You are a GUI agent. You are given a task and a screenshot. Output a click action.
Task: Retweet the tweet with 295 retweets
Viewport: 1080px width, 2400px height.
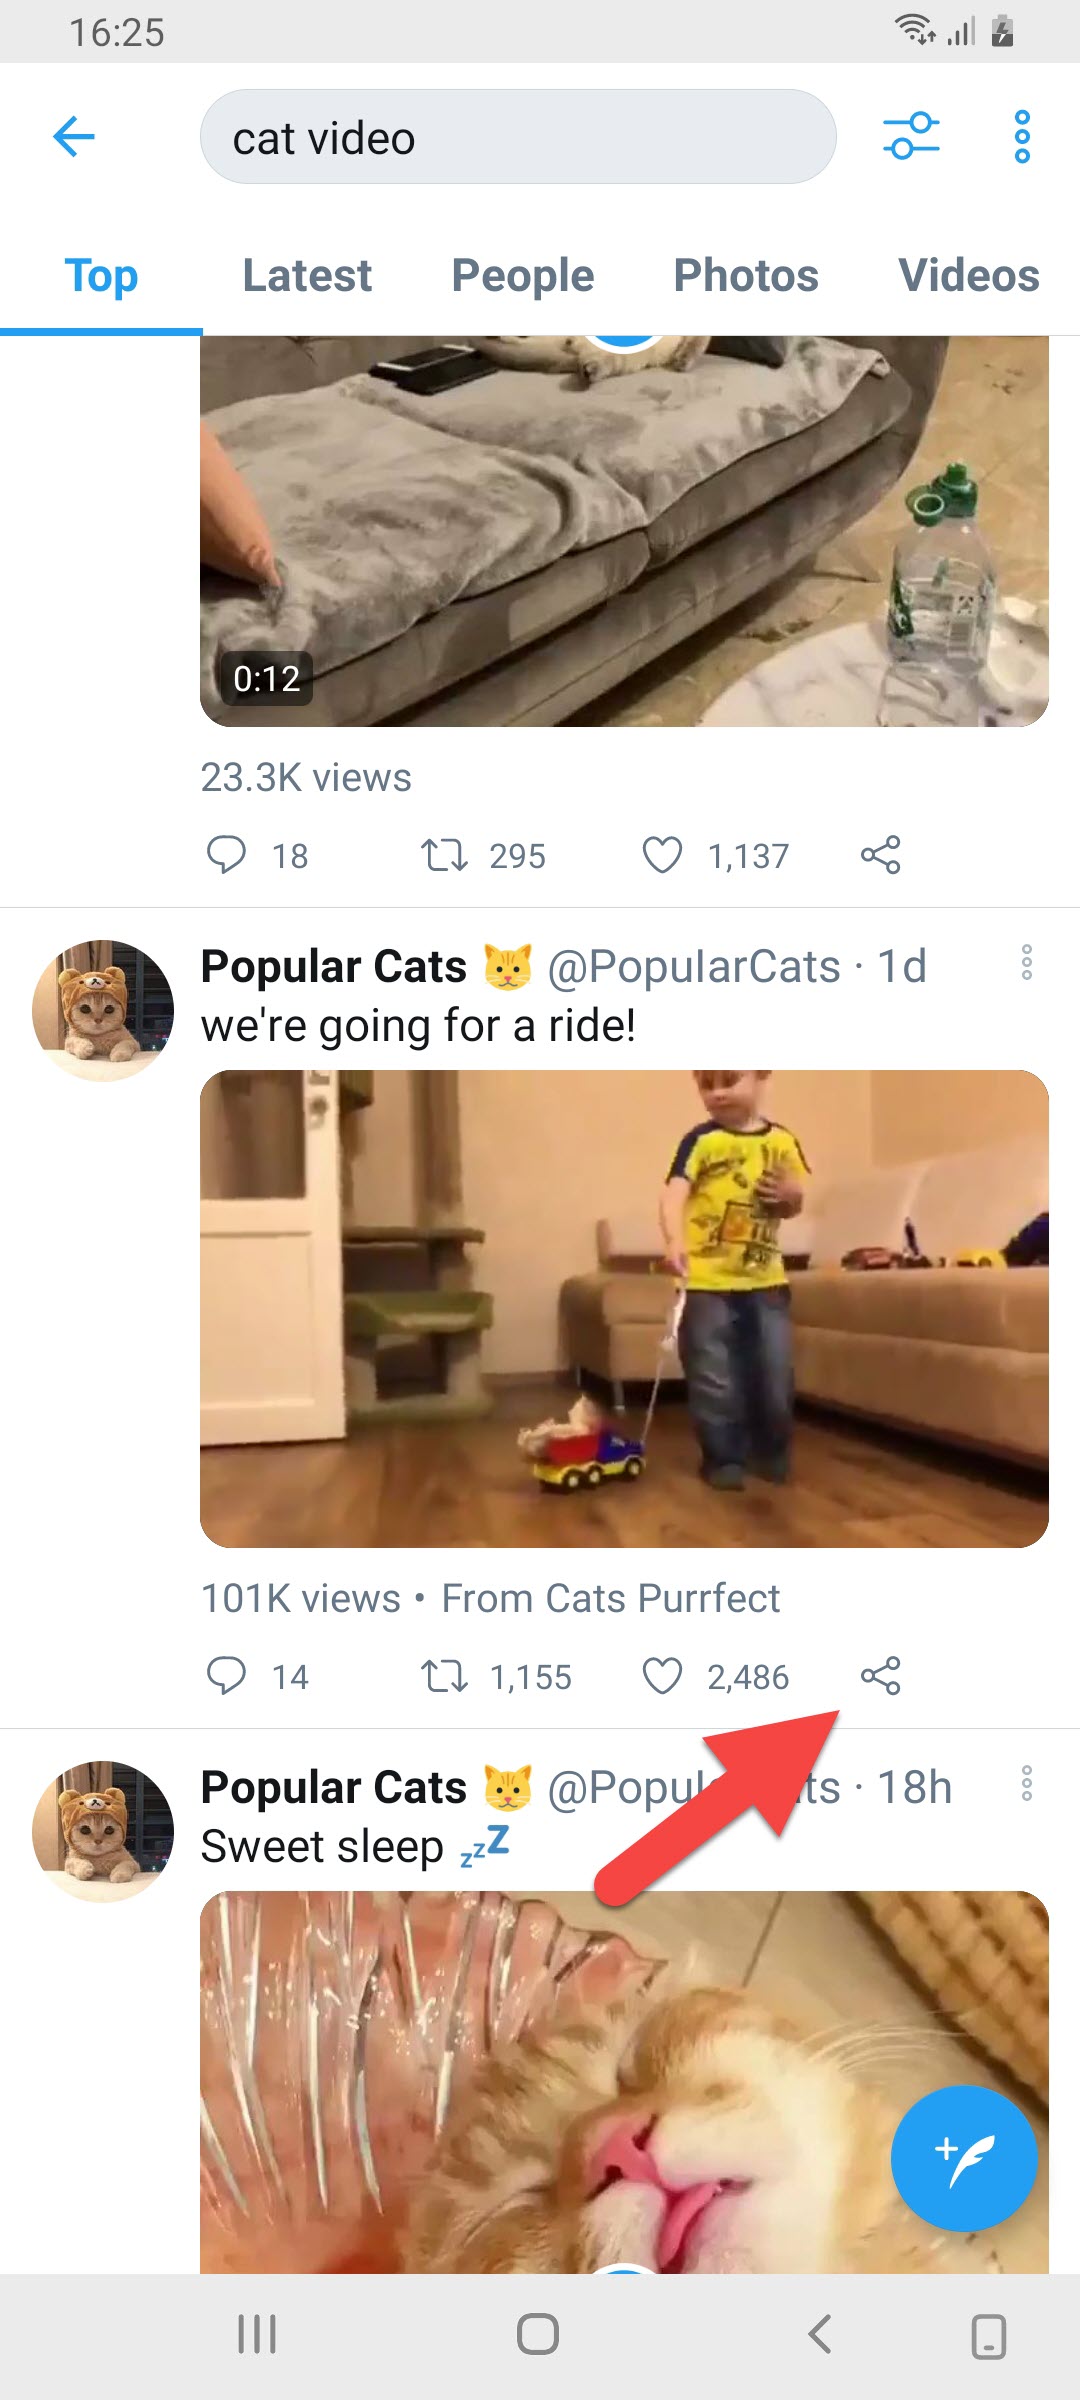444,855
